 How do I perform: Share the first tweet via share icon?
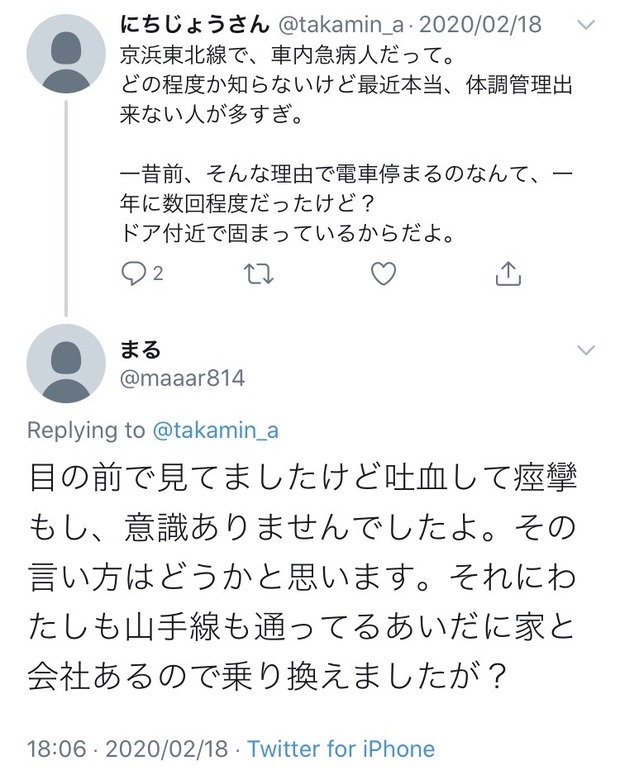508,273
